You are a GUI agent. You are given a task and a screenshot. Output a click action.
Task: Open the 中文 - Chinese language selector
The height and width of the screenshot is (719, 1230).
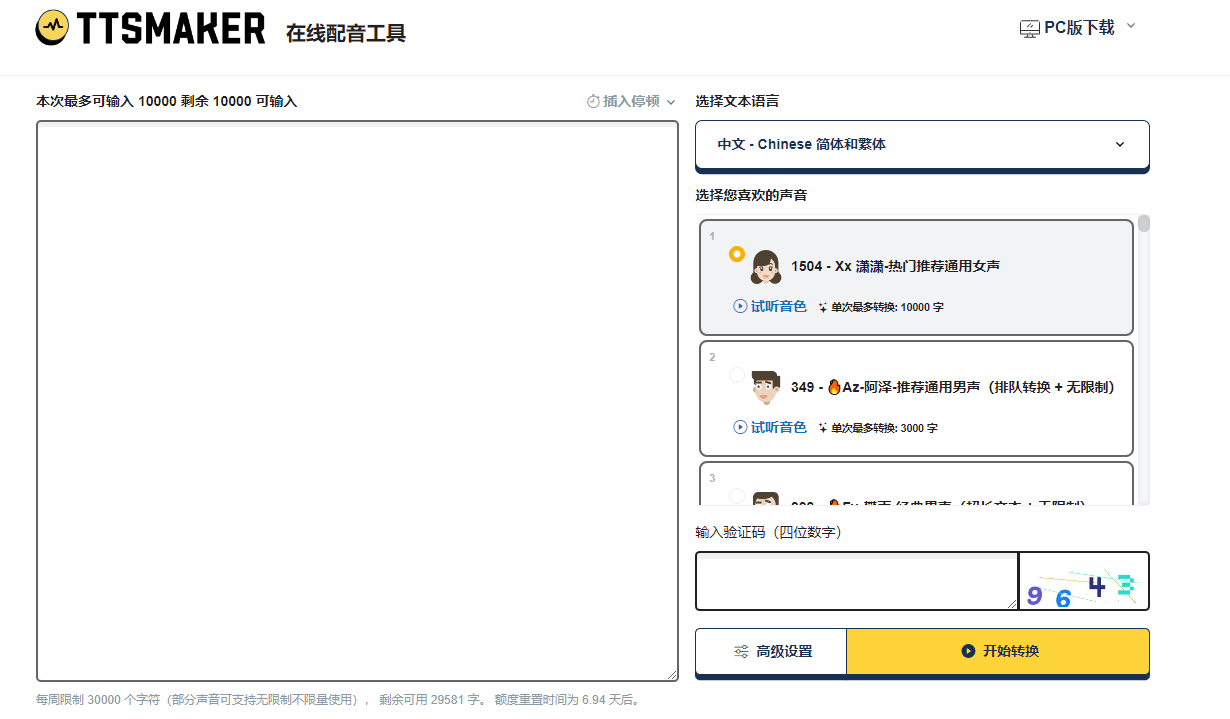coord(922,145)
